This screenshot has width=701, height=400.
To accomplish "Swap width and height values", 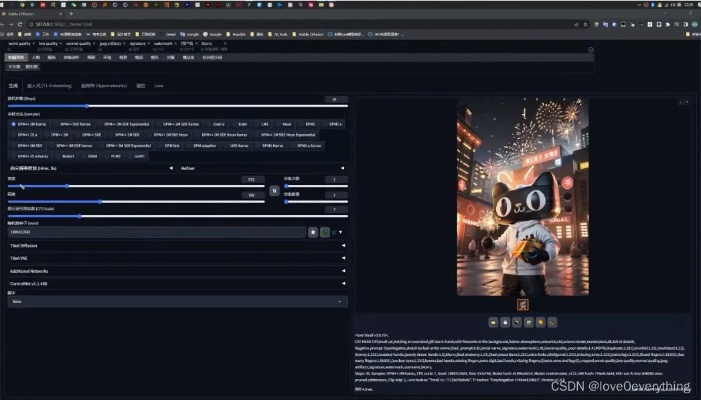I will coord(274,190).
